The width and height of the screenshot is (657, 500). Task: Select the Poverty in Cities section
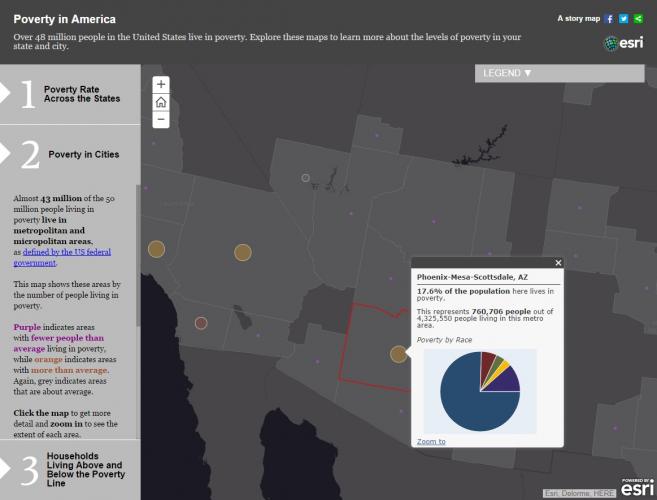[x=70, y=154]
